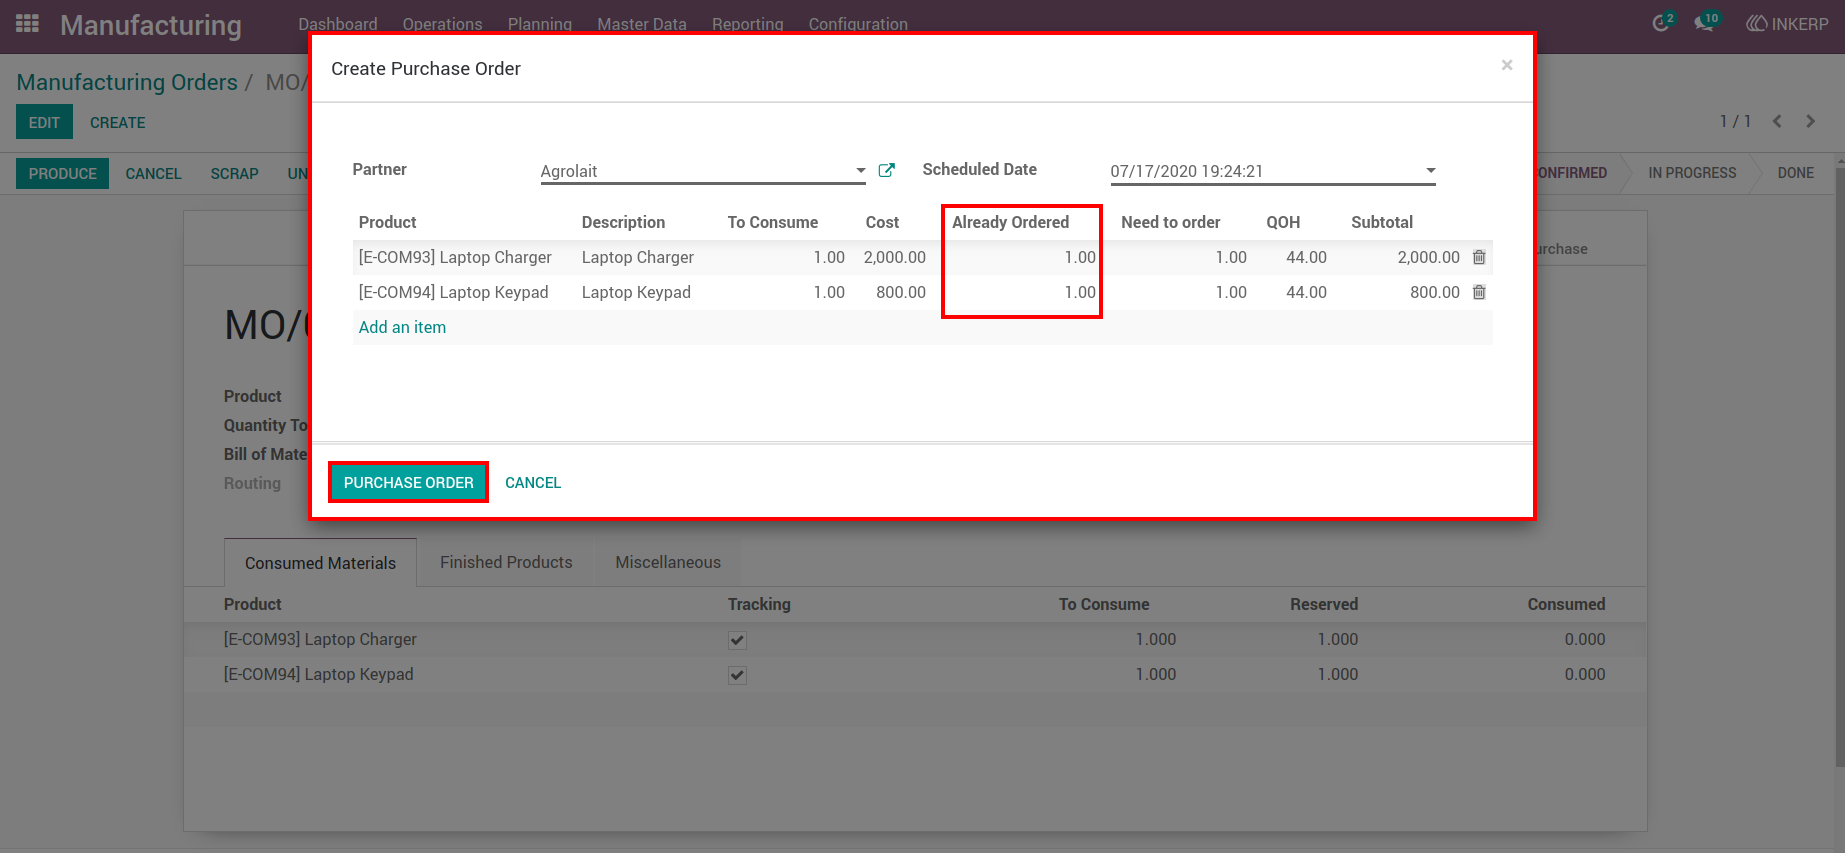The image size is (1845, 853).
Task: Expand the Partner dropdown
Action: tap(860, 171)
